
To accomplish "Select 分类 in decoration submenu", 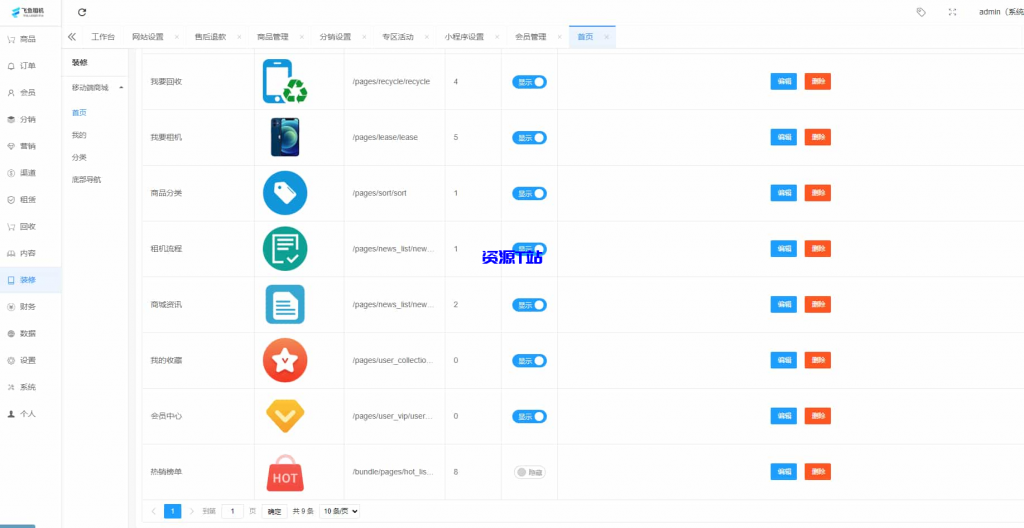I will click(79, 157).
